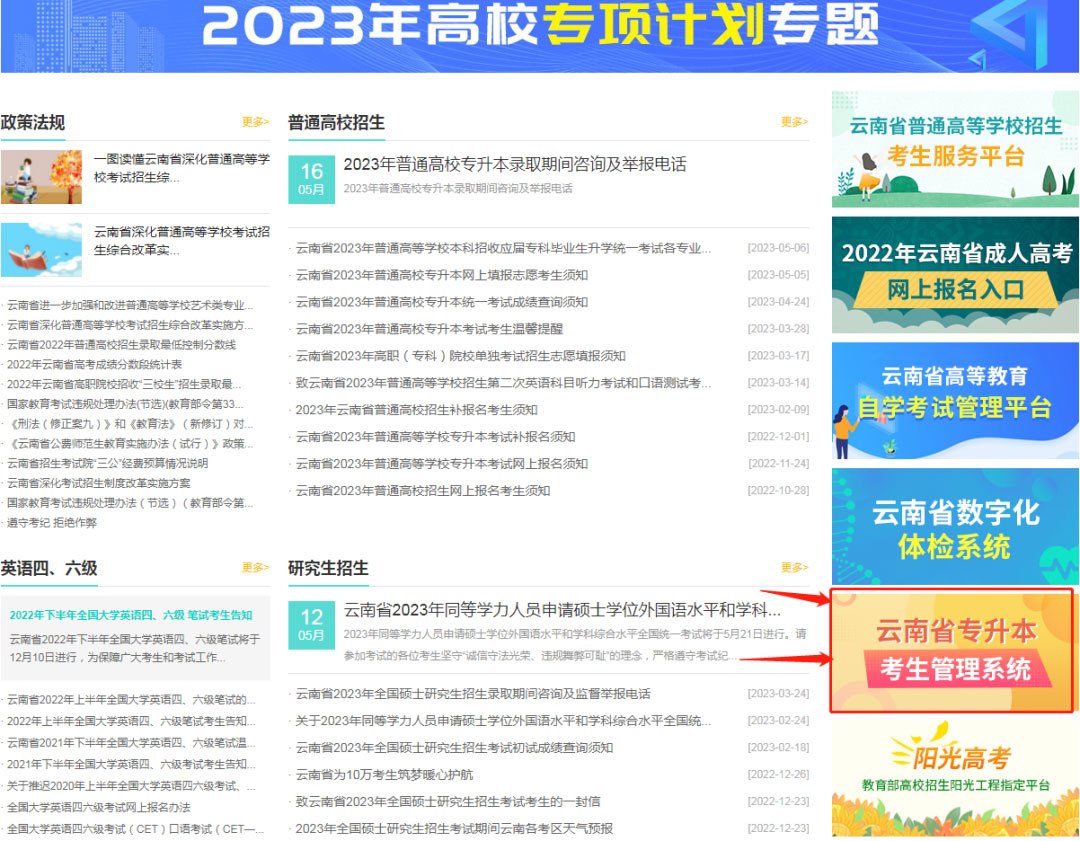
Task: Click 云南省为10万考生筑梦暖心护航 article link
Action: pos(384,775)
